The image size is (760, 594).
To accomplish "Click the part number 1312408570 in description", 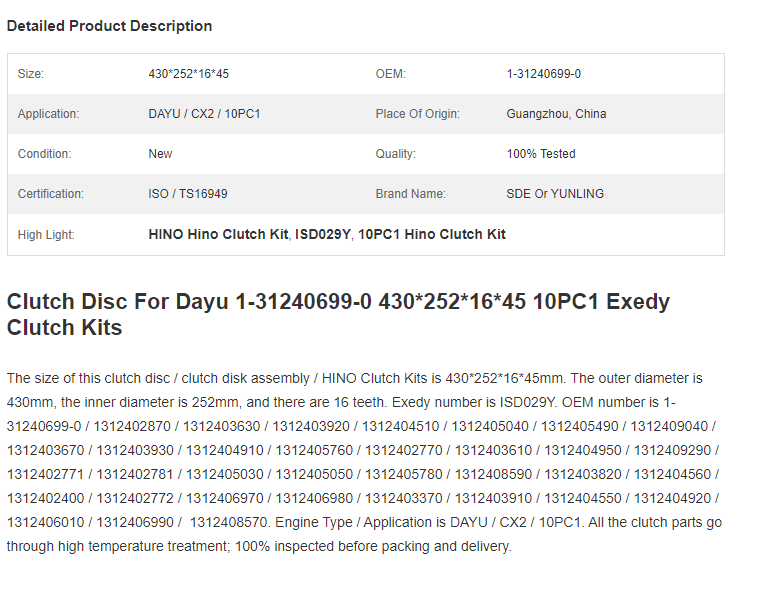I will 228,522.
